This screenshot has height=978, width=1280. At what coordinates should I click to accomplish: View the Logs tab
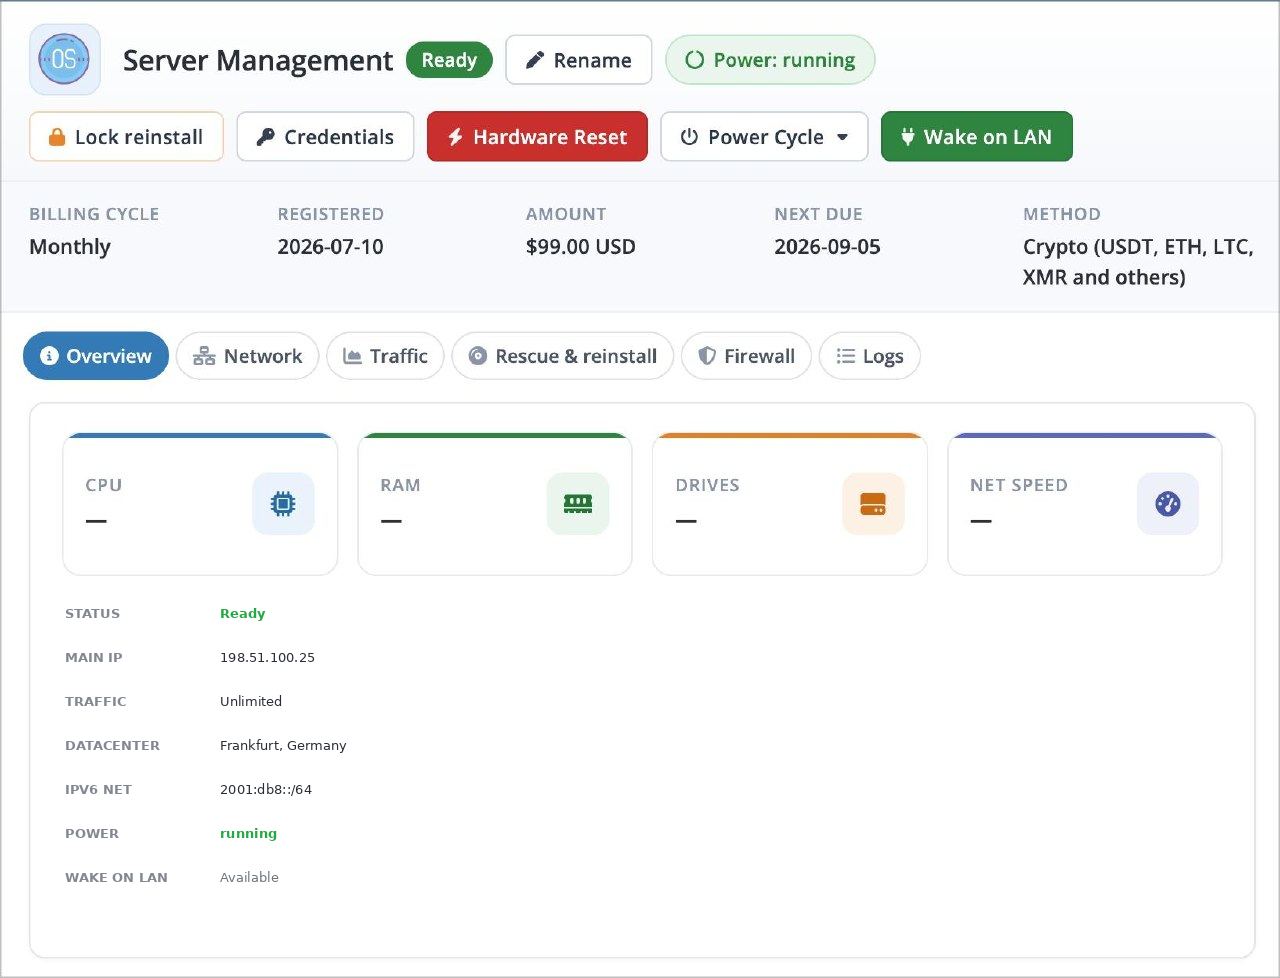869,356
